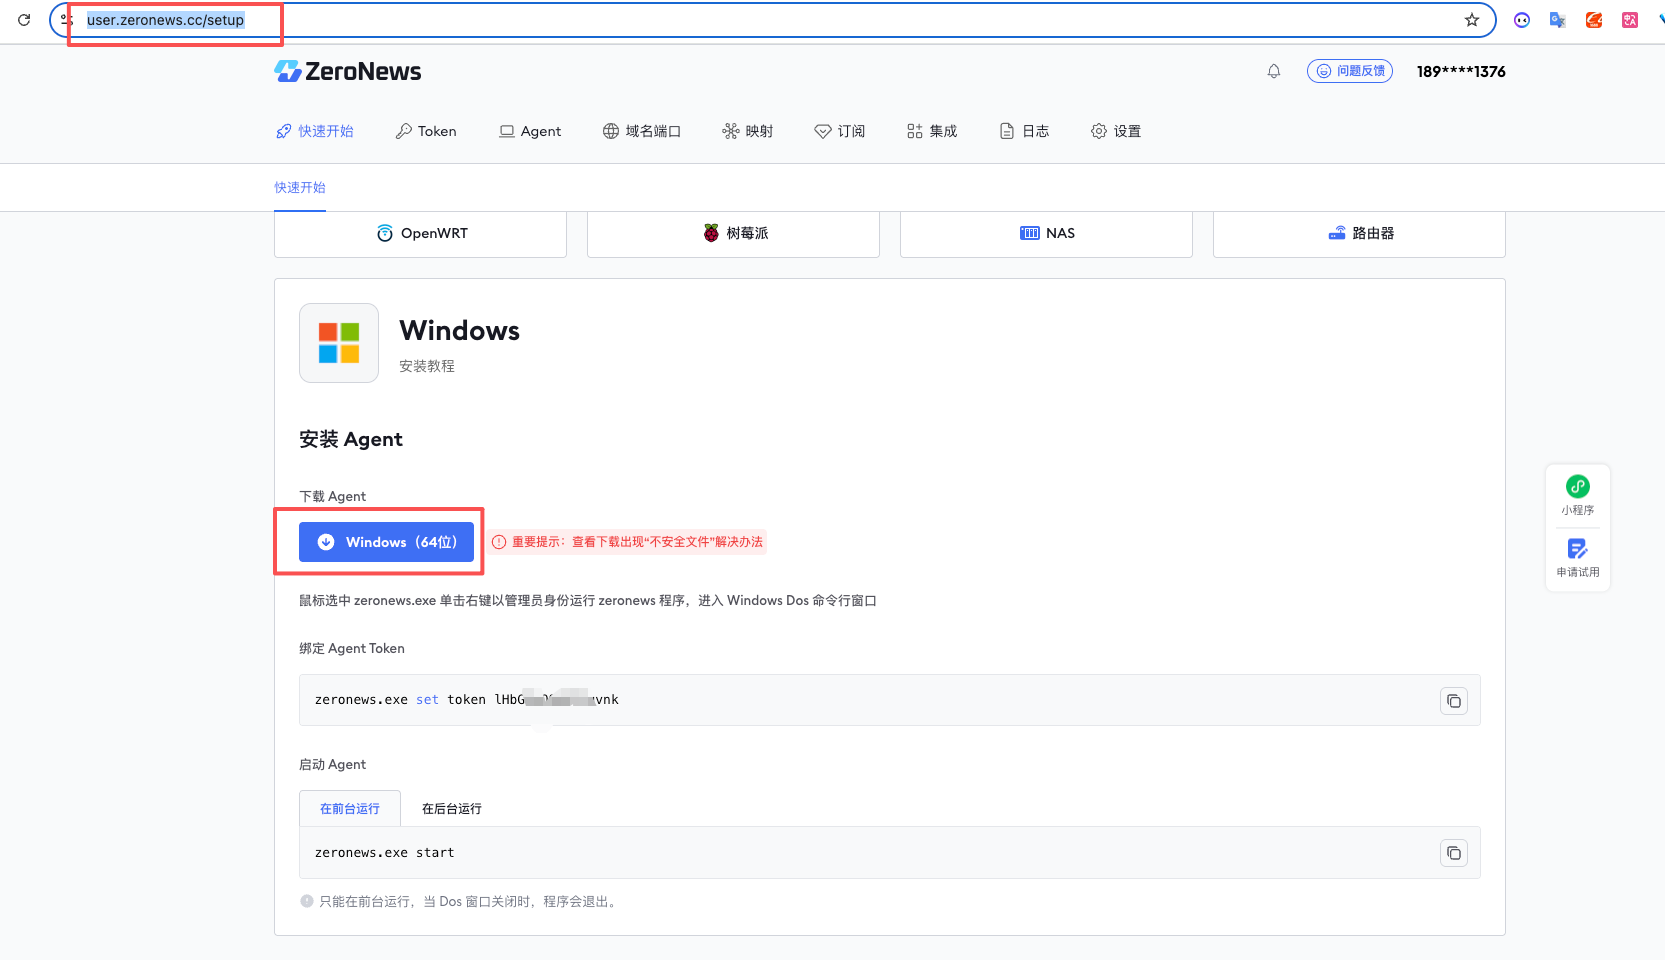Open the 集成 menu item
The image size is (1665, 960).
932,131
